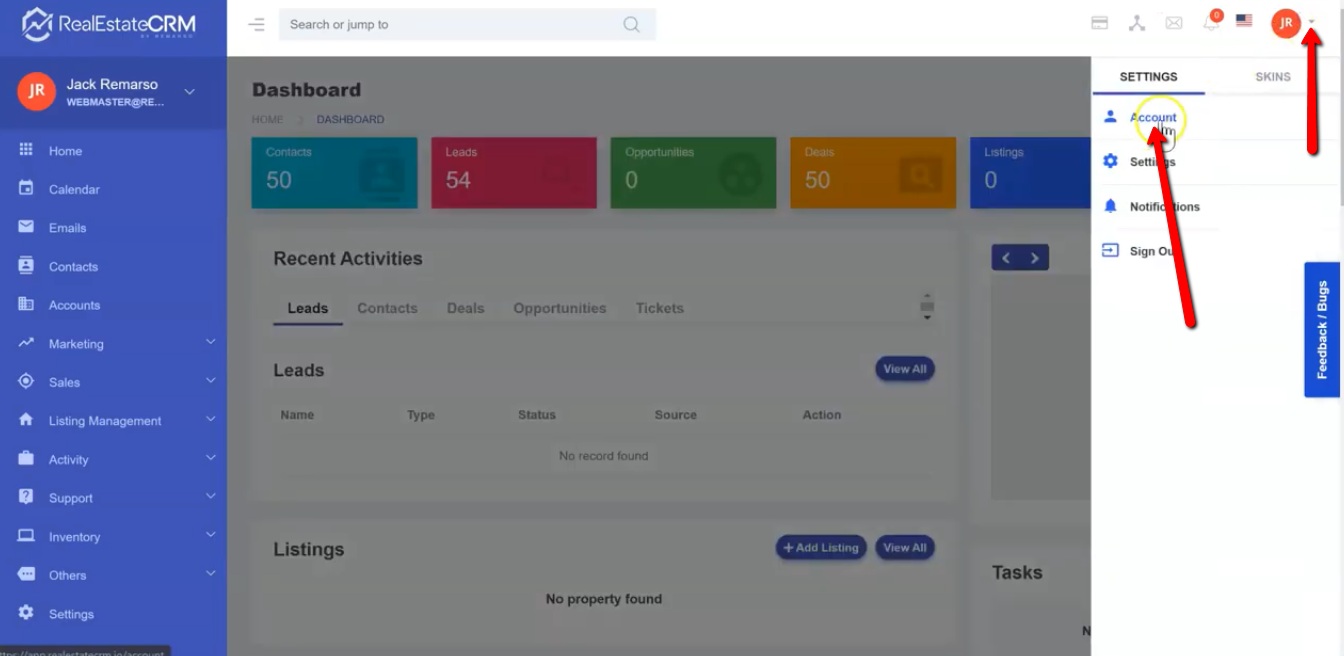
Task: Choose Account in the settings panel
Action: tap(1153, 118)
